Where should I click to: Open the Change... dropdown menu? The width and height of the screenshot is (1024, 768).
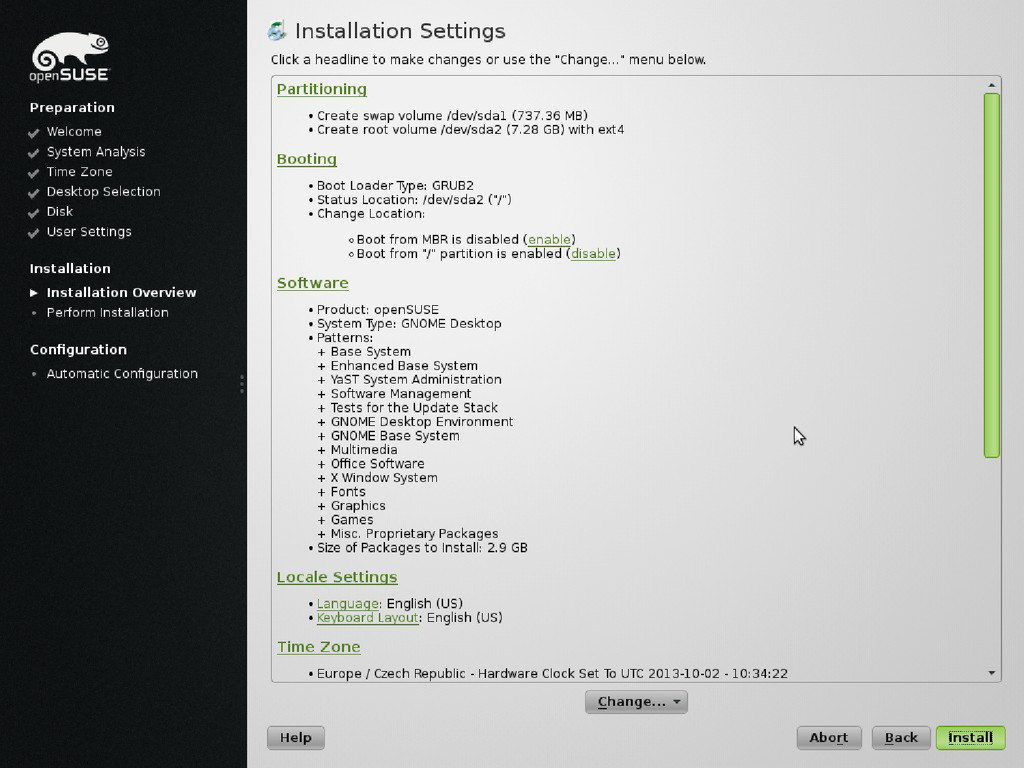point(636,702)
